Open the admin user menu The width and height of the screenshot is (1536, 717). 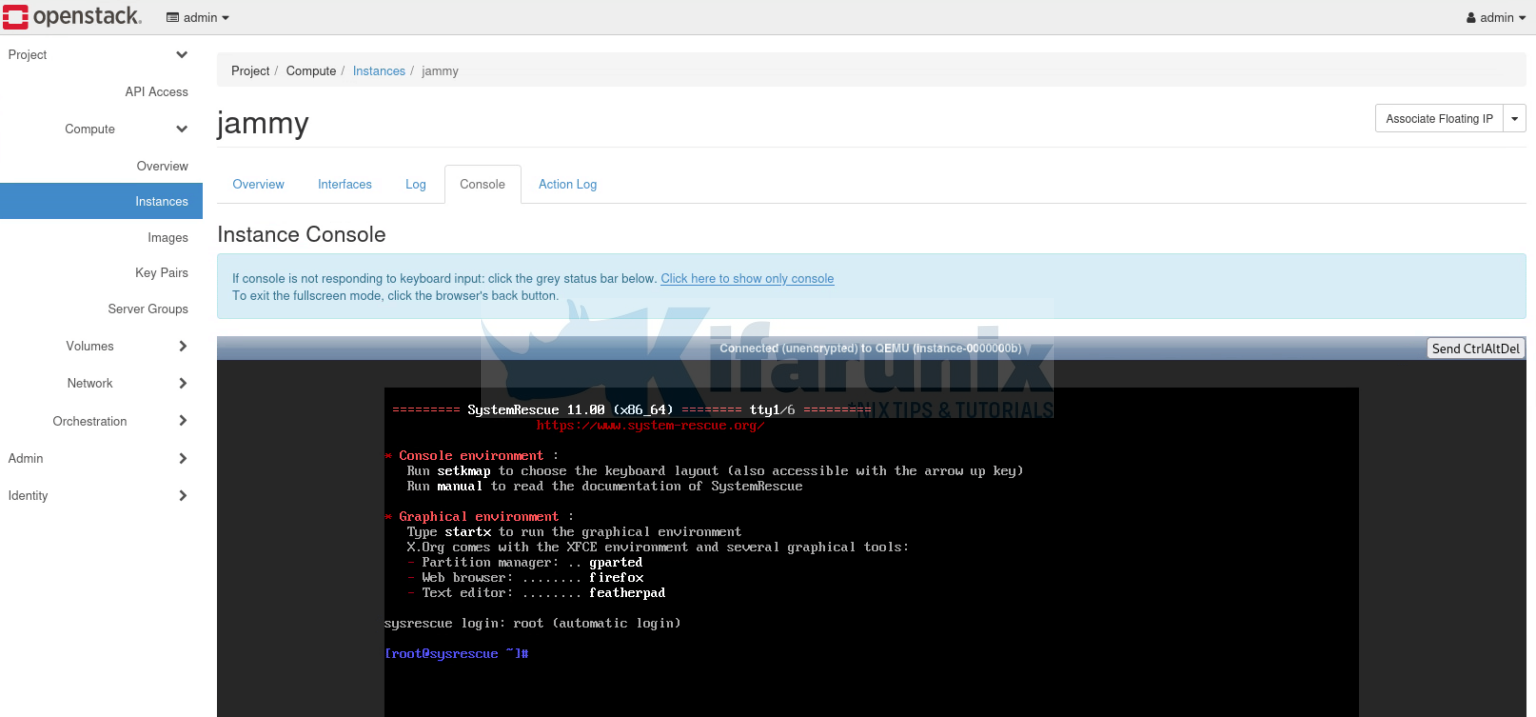pos(1494,17)
